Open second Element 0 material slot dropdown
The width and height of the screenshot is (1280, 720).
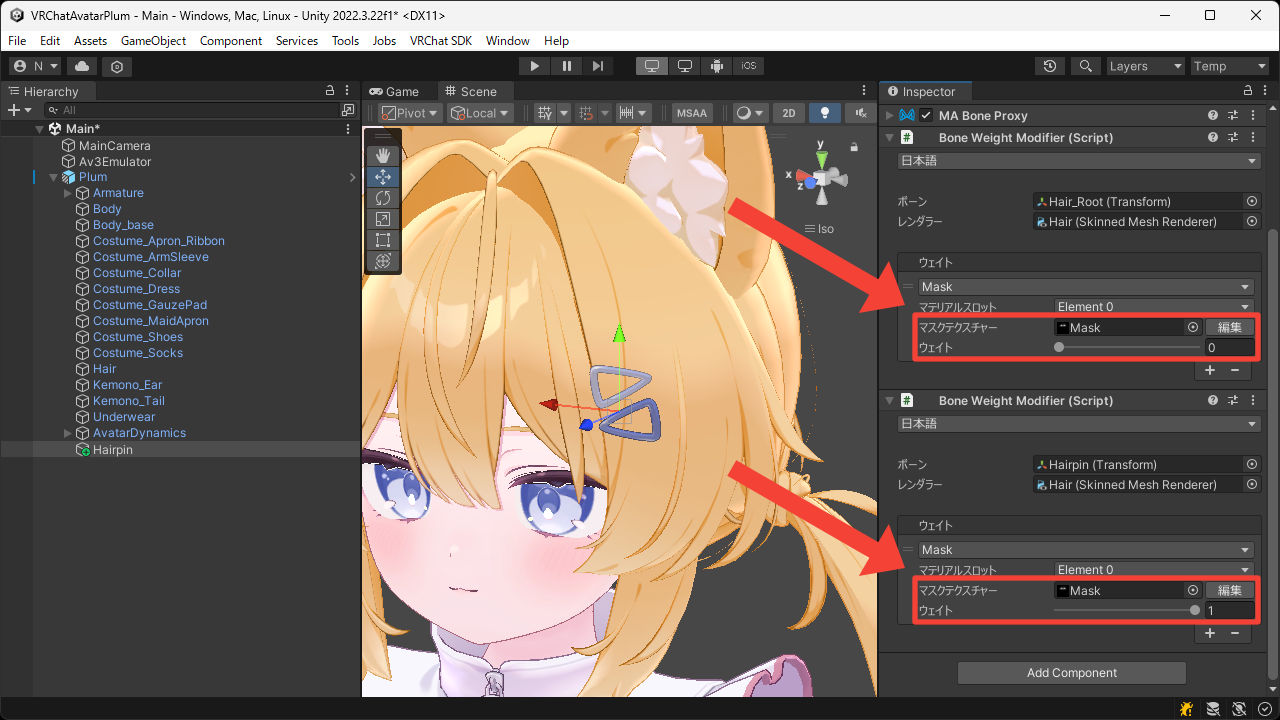1154,570
